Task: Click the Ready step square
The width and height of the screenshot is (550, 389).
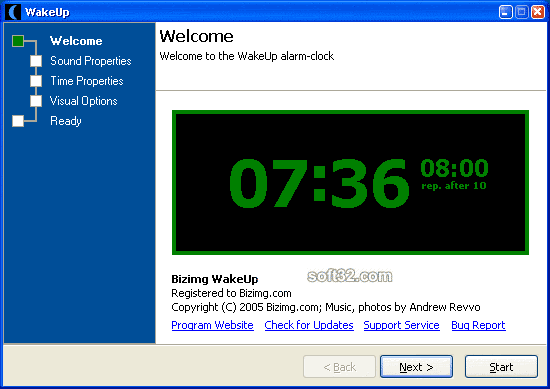Action: point(18,121)
